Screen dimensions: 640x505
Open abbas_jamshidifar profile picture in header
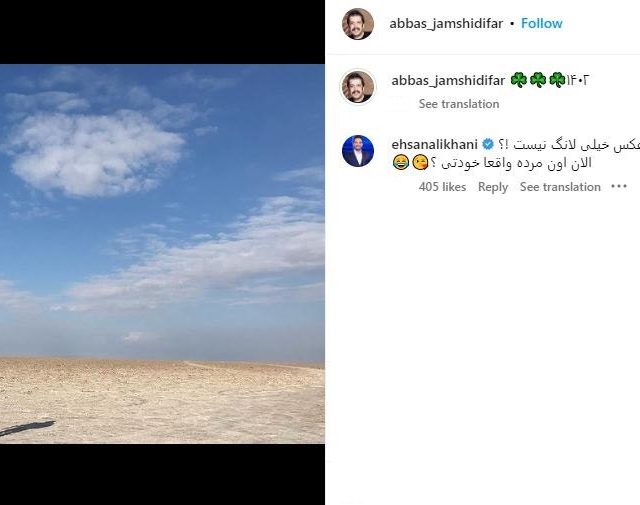pos(358,24)
